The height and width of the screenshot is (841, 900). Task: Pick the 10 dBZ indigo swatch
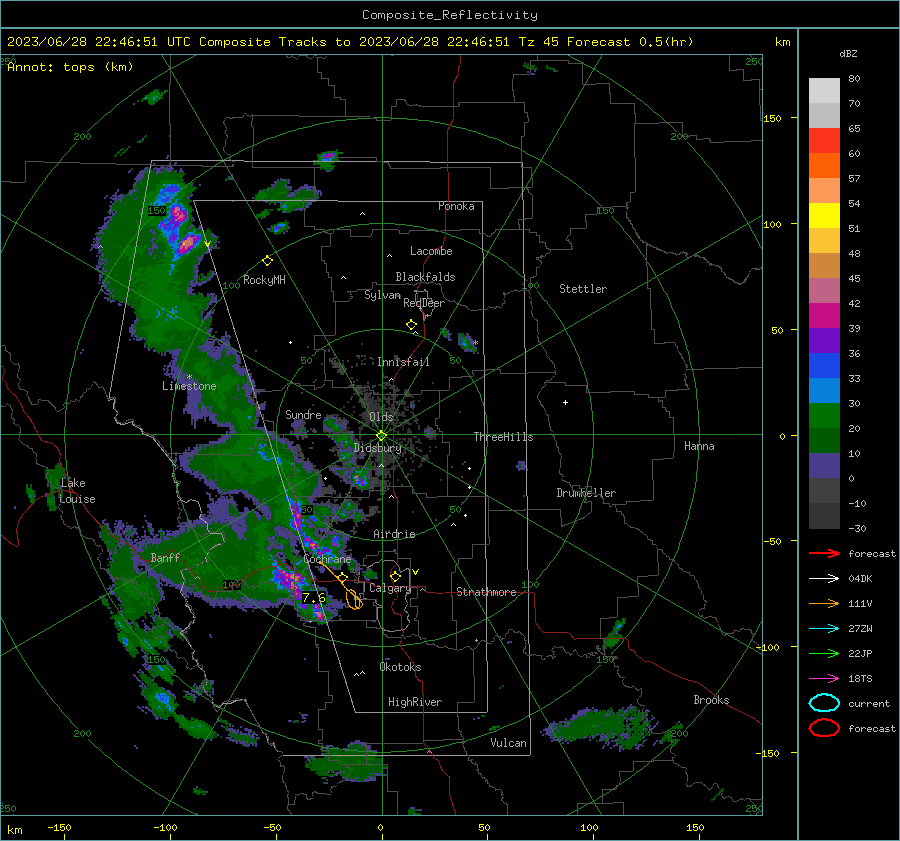pyautogui.click(x=824, y=465)
